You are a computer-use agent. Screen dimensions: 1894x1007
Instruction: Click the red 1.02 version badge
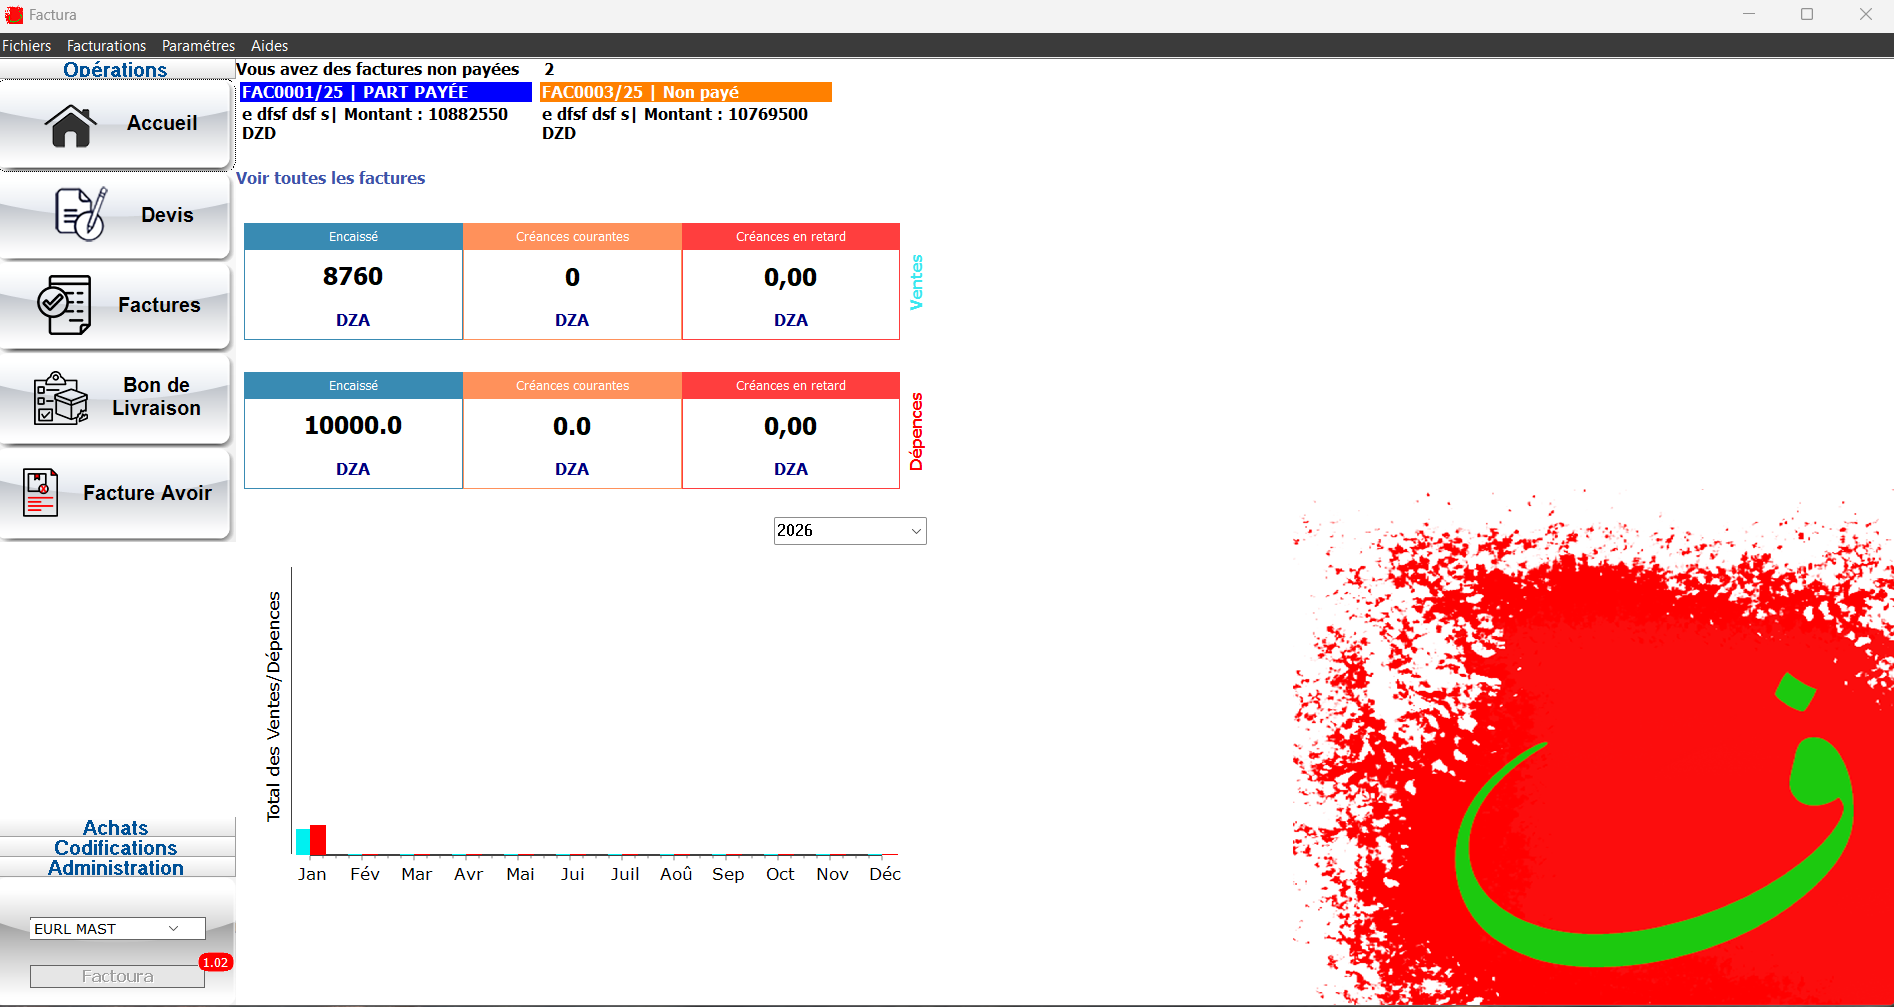215,962
